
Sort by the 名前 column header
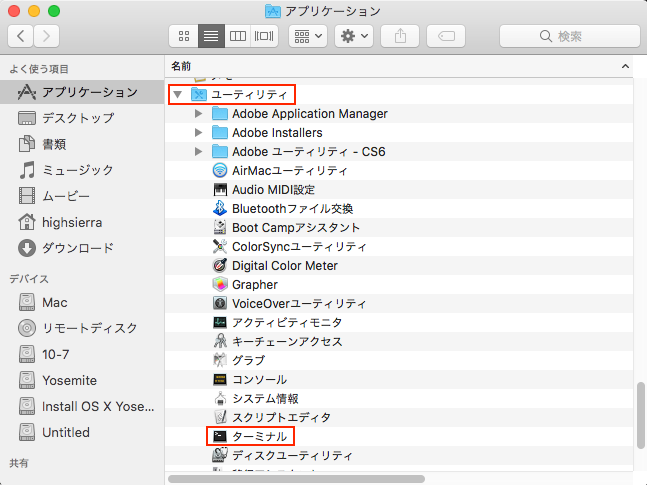click(181, 66)
